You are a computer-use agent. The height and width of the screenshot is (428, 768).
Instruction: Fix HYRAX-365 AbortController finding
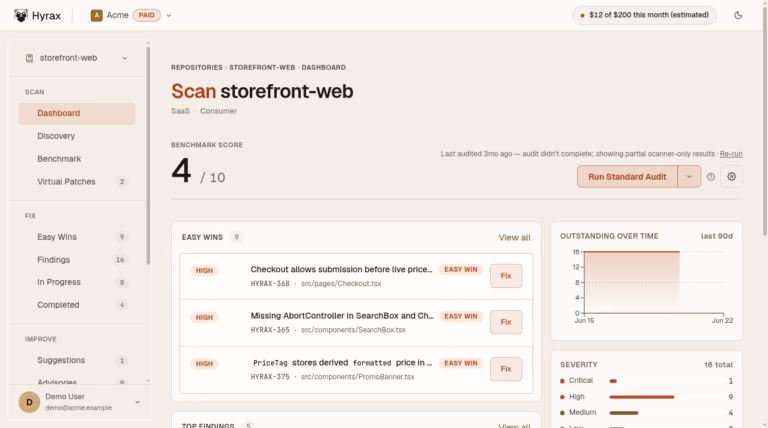click(506, 322)
